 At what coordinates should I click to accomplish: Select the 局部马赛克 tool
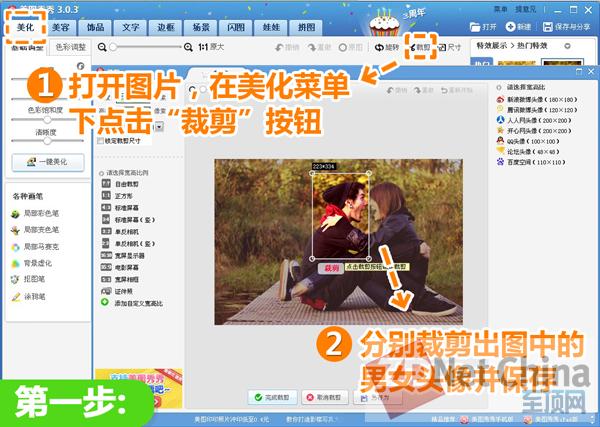coord(35,247)
